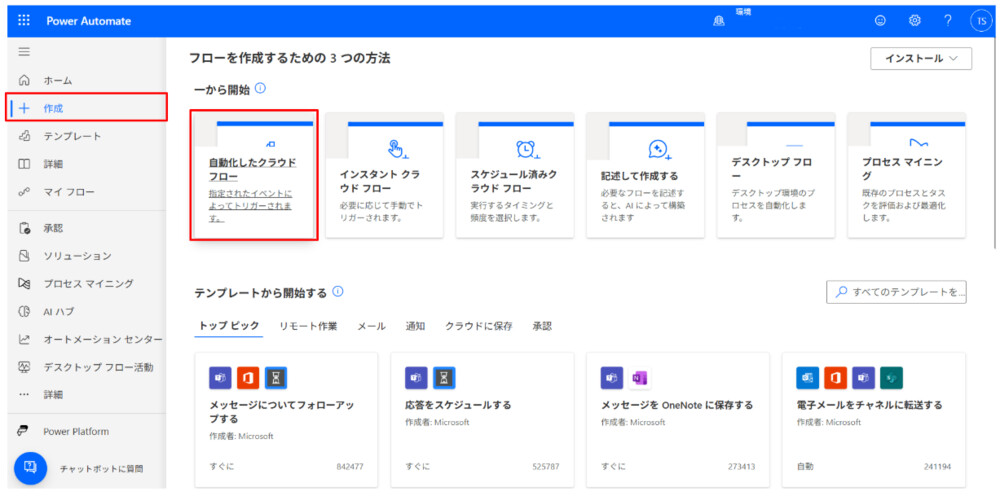Expand 詳細 at bottom of sidebar
Viewport: 1000px width, 496px height.
(x=52, y=395)
